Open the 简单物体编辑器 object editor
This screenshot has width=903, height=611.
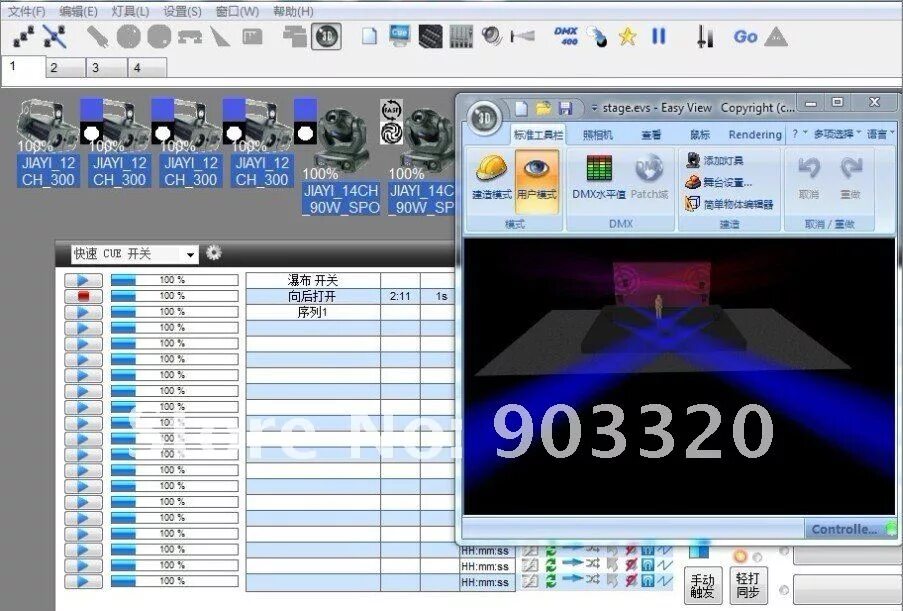coord(729,204)
